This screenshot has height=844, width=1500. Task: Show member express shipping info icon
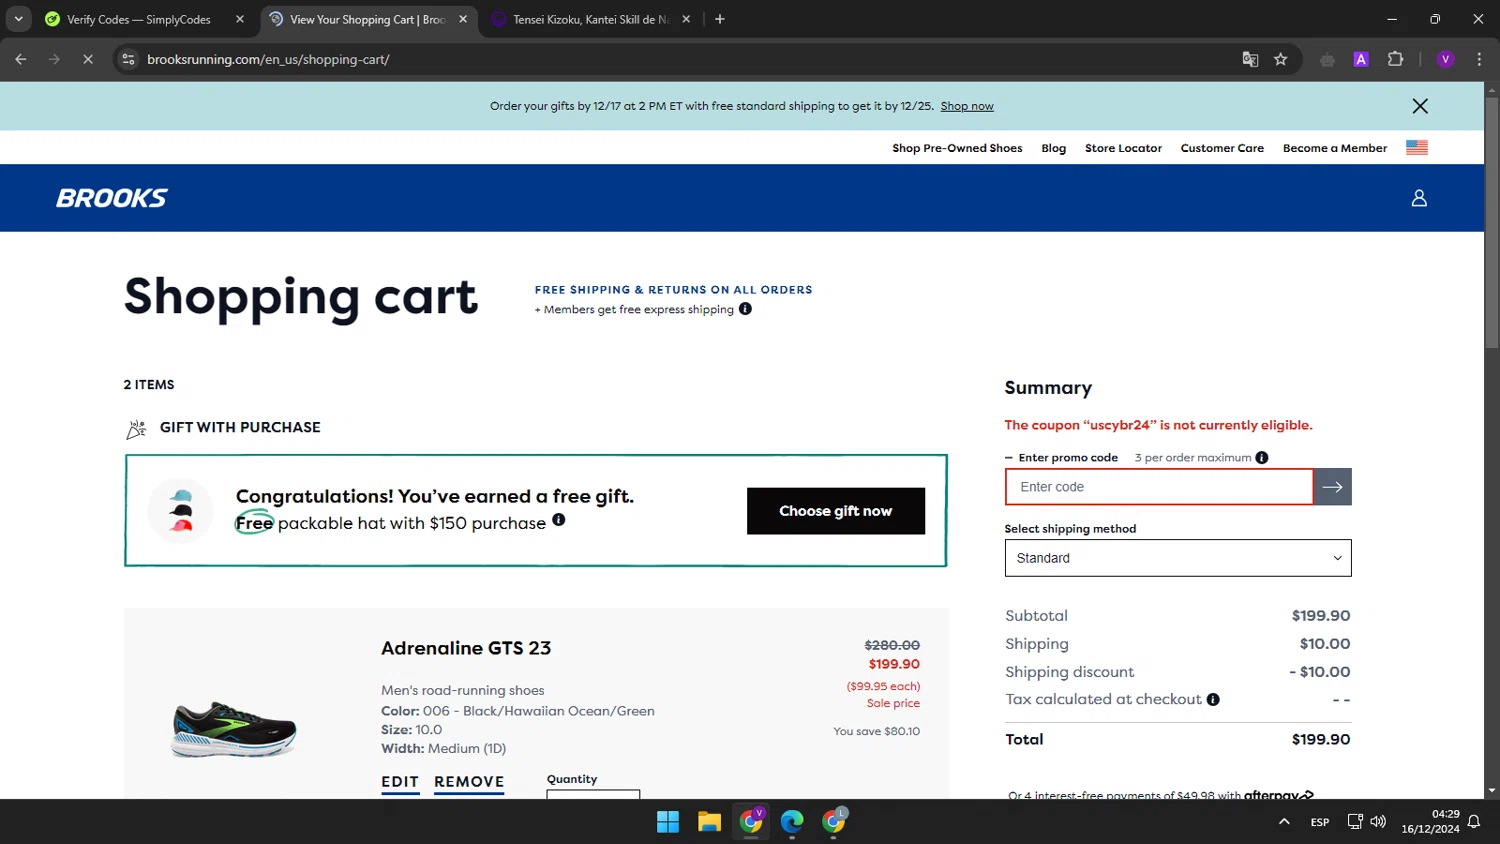[745, 309]
